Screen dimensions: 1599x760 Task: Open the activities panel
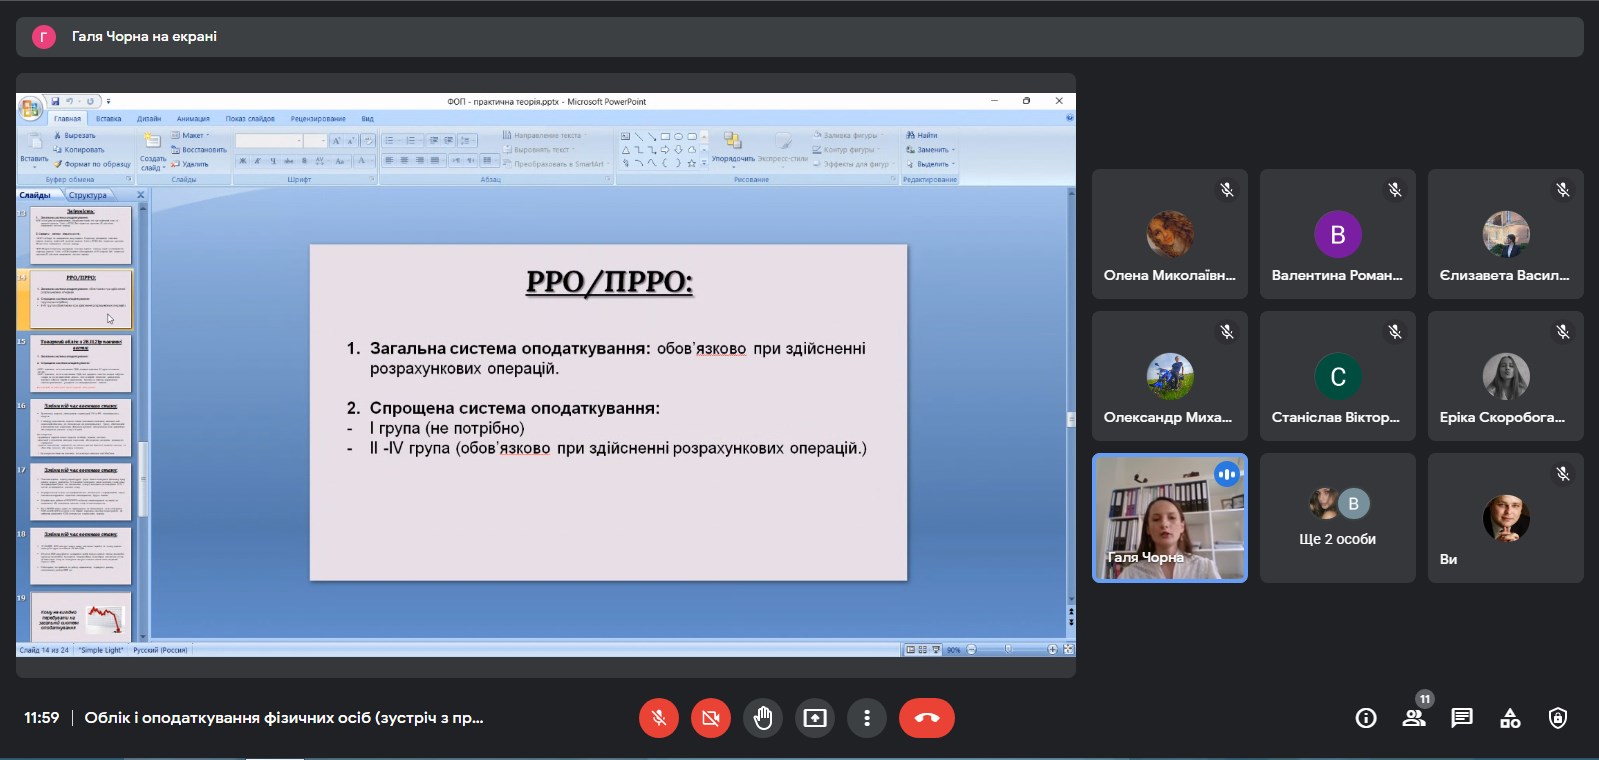(1510, 718)
